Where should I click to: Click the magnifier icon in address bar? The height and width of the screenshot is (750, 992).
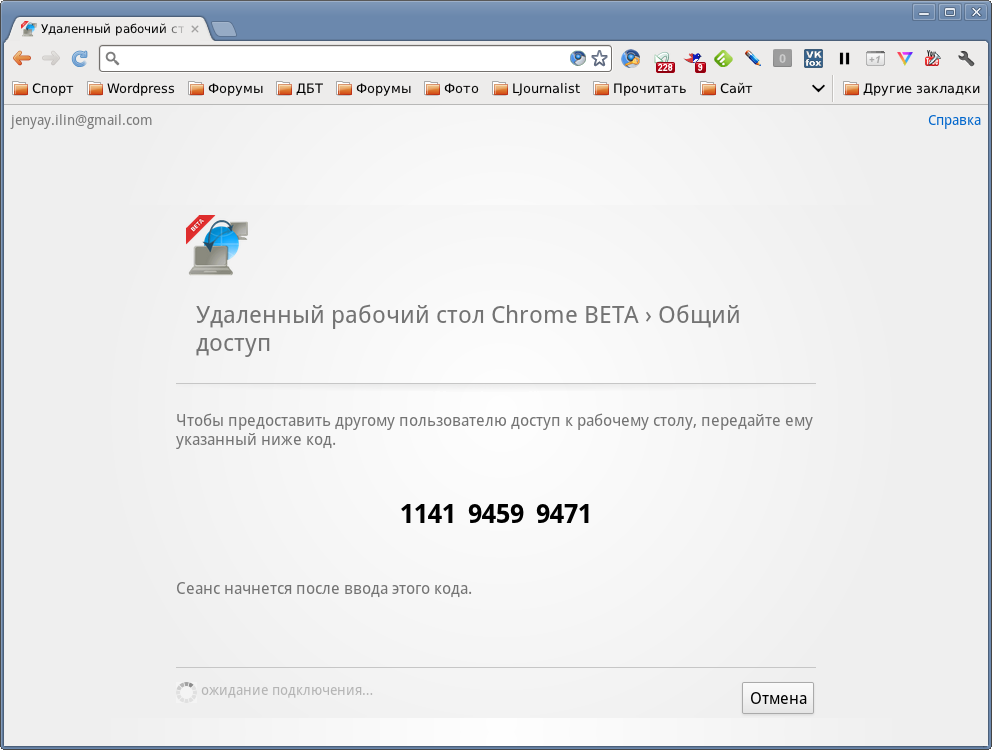(112, 59)
